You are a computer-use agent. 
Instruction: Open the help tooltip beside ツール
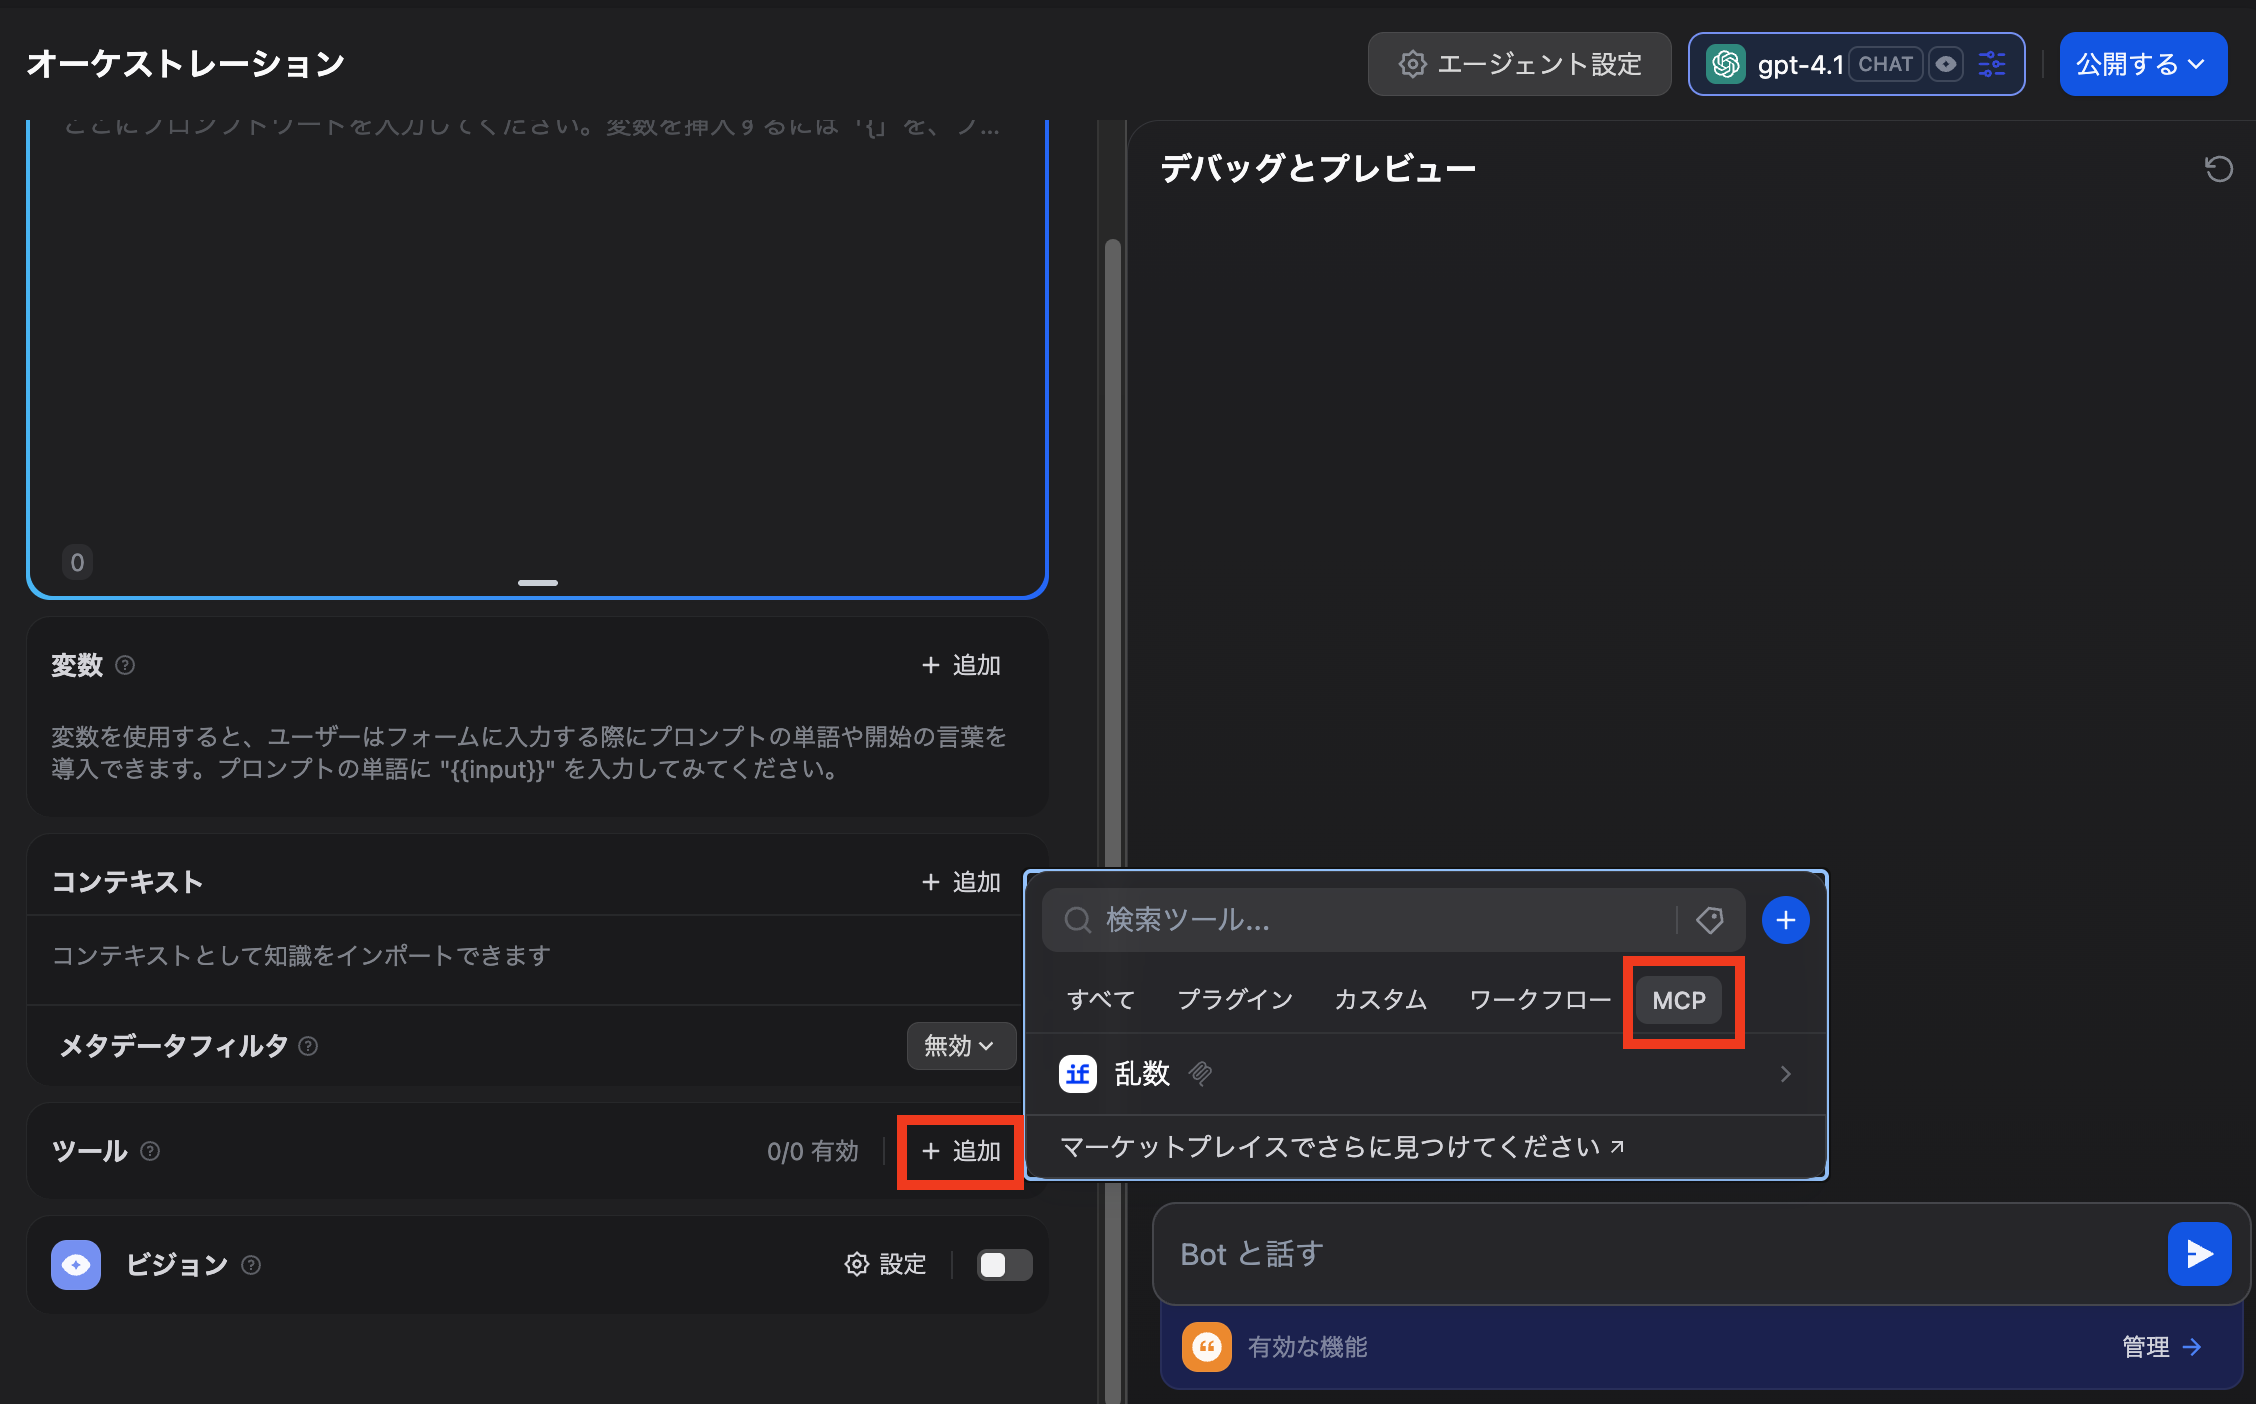pyautogui.click(x=150, y=1151)
